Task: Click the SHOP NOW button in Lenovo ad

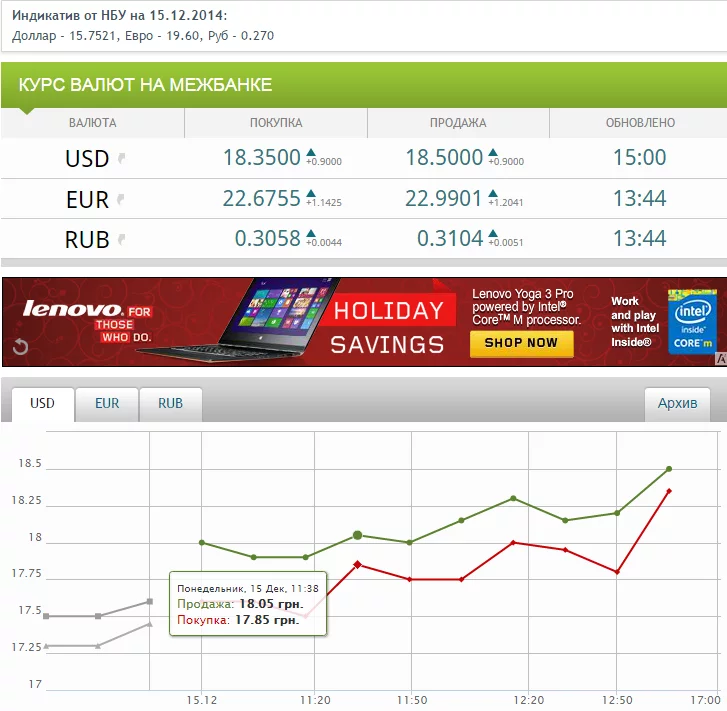Action: 521,343
